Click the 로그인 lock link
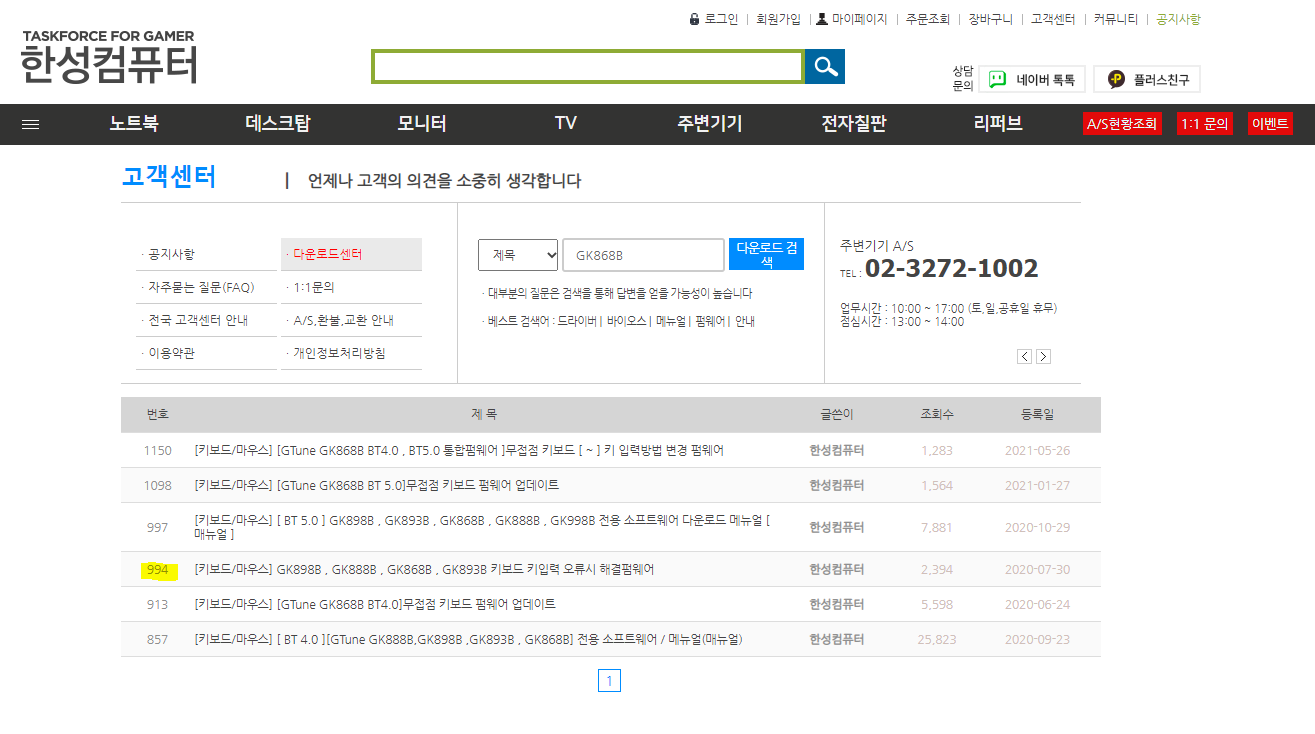 [x=714, y=19]
